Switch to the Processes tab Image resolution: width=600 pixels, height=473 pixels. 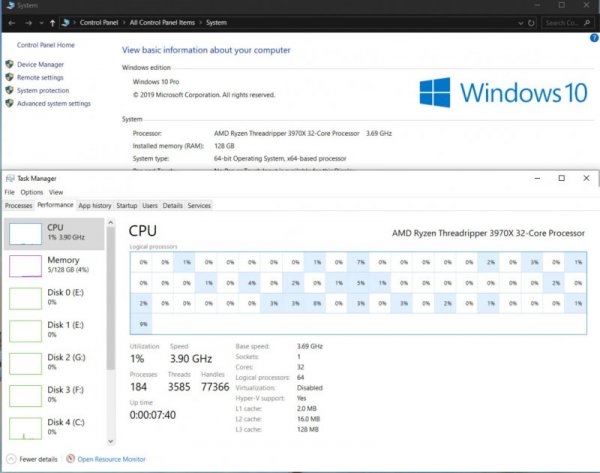(19, 205)
